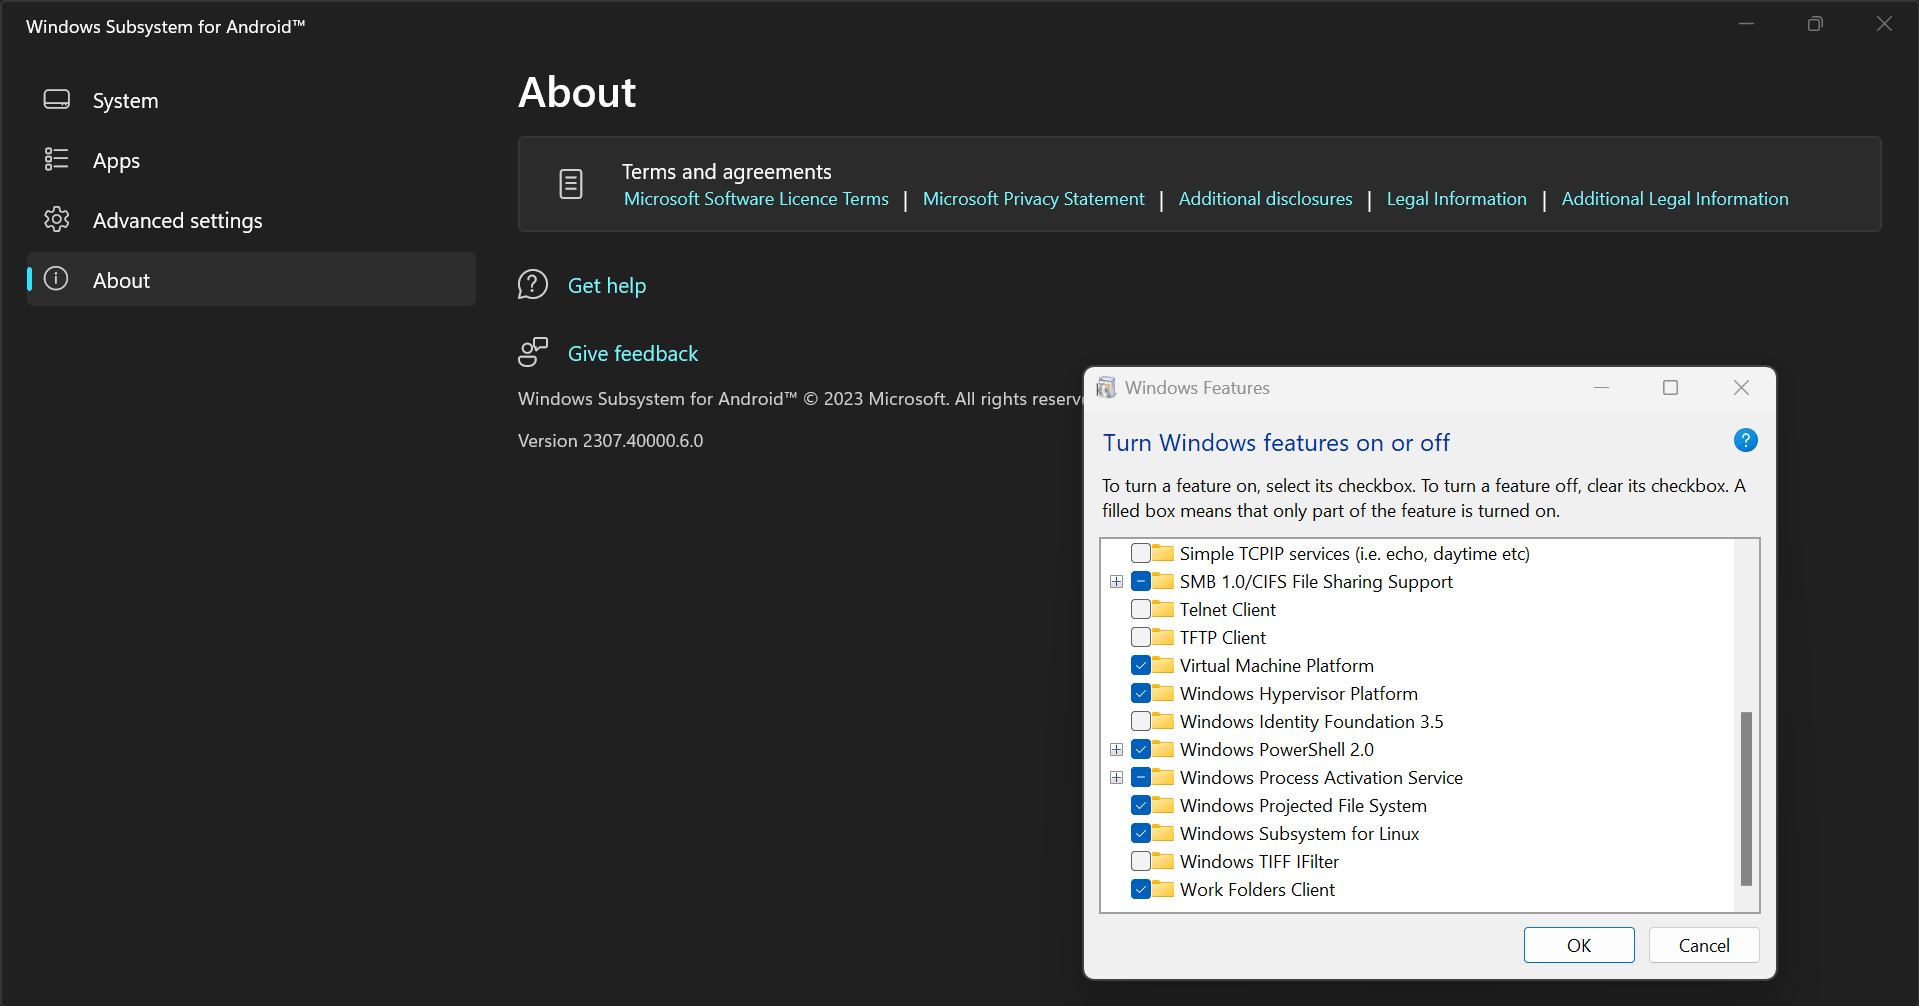Click the Give feedback link
The width and height of the screenshot is (1919, 1006).
point(633,354)
